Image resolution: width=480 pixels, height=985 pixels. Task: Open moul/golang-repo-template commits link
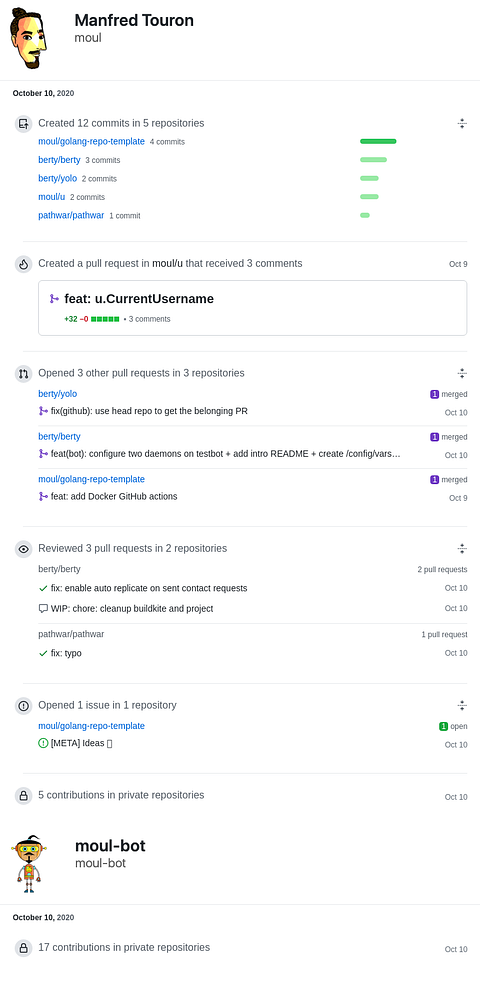pos(91,142)
